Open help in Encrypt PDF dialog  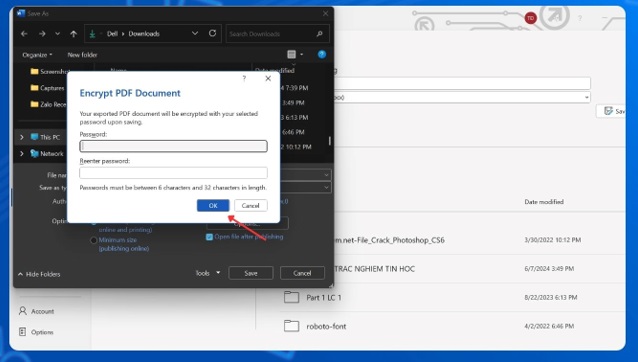click(244, 78)
